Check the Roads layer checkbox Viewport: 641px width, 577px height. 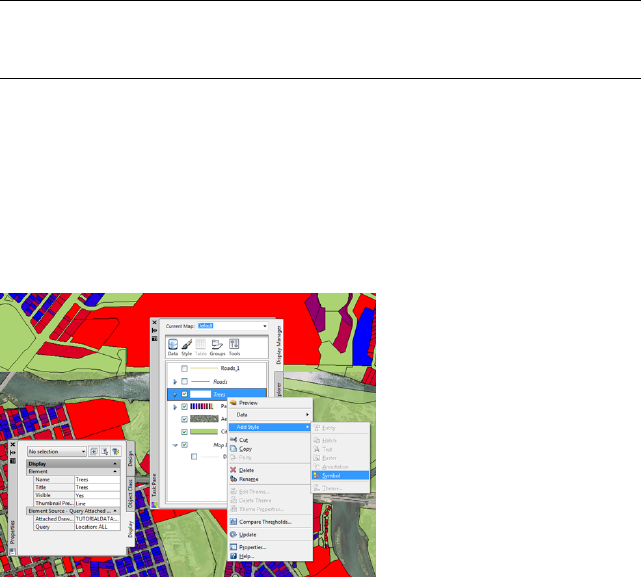tap(184, 382)
